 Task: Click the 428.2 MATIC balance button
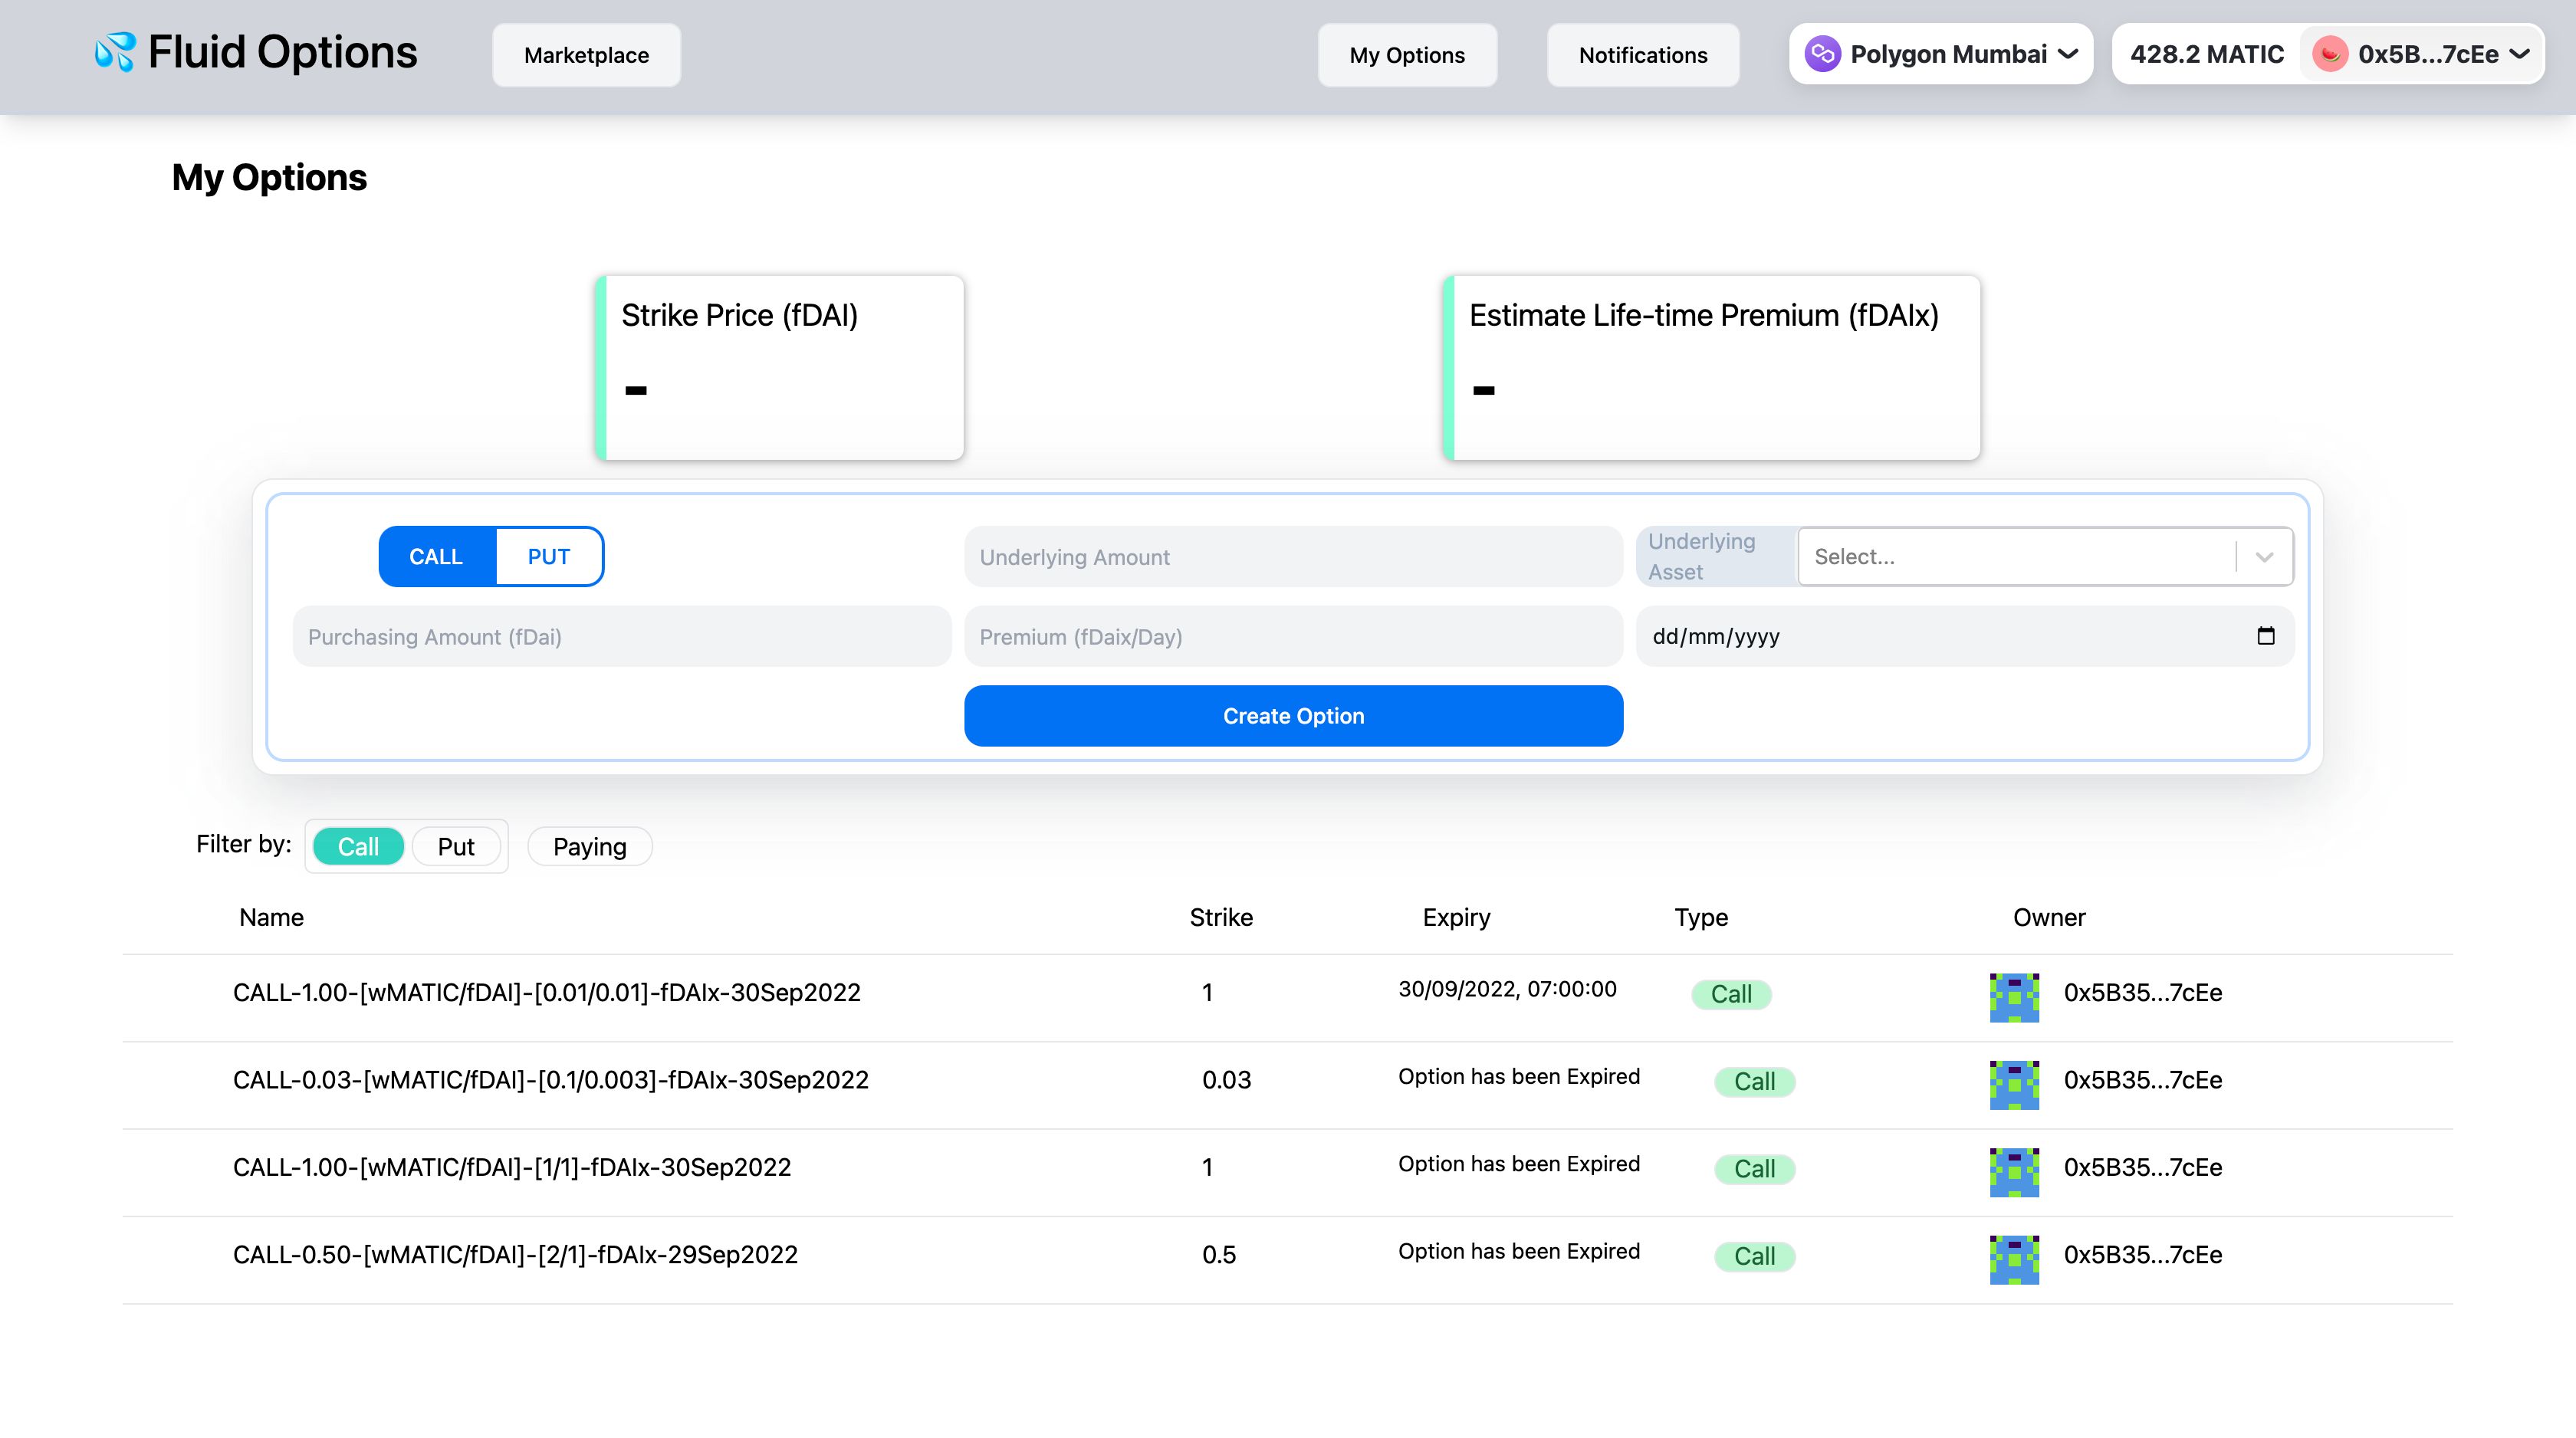2207,54
